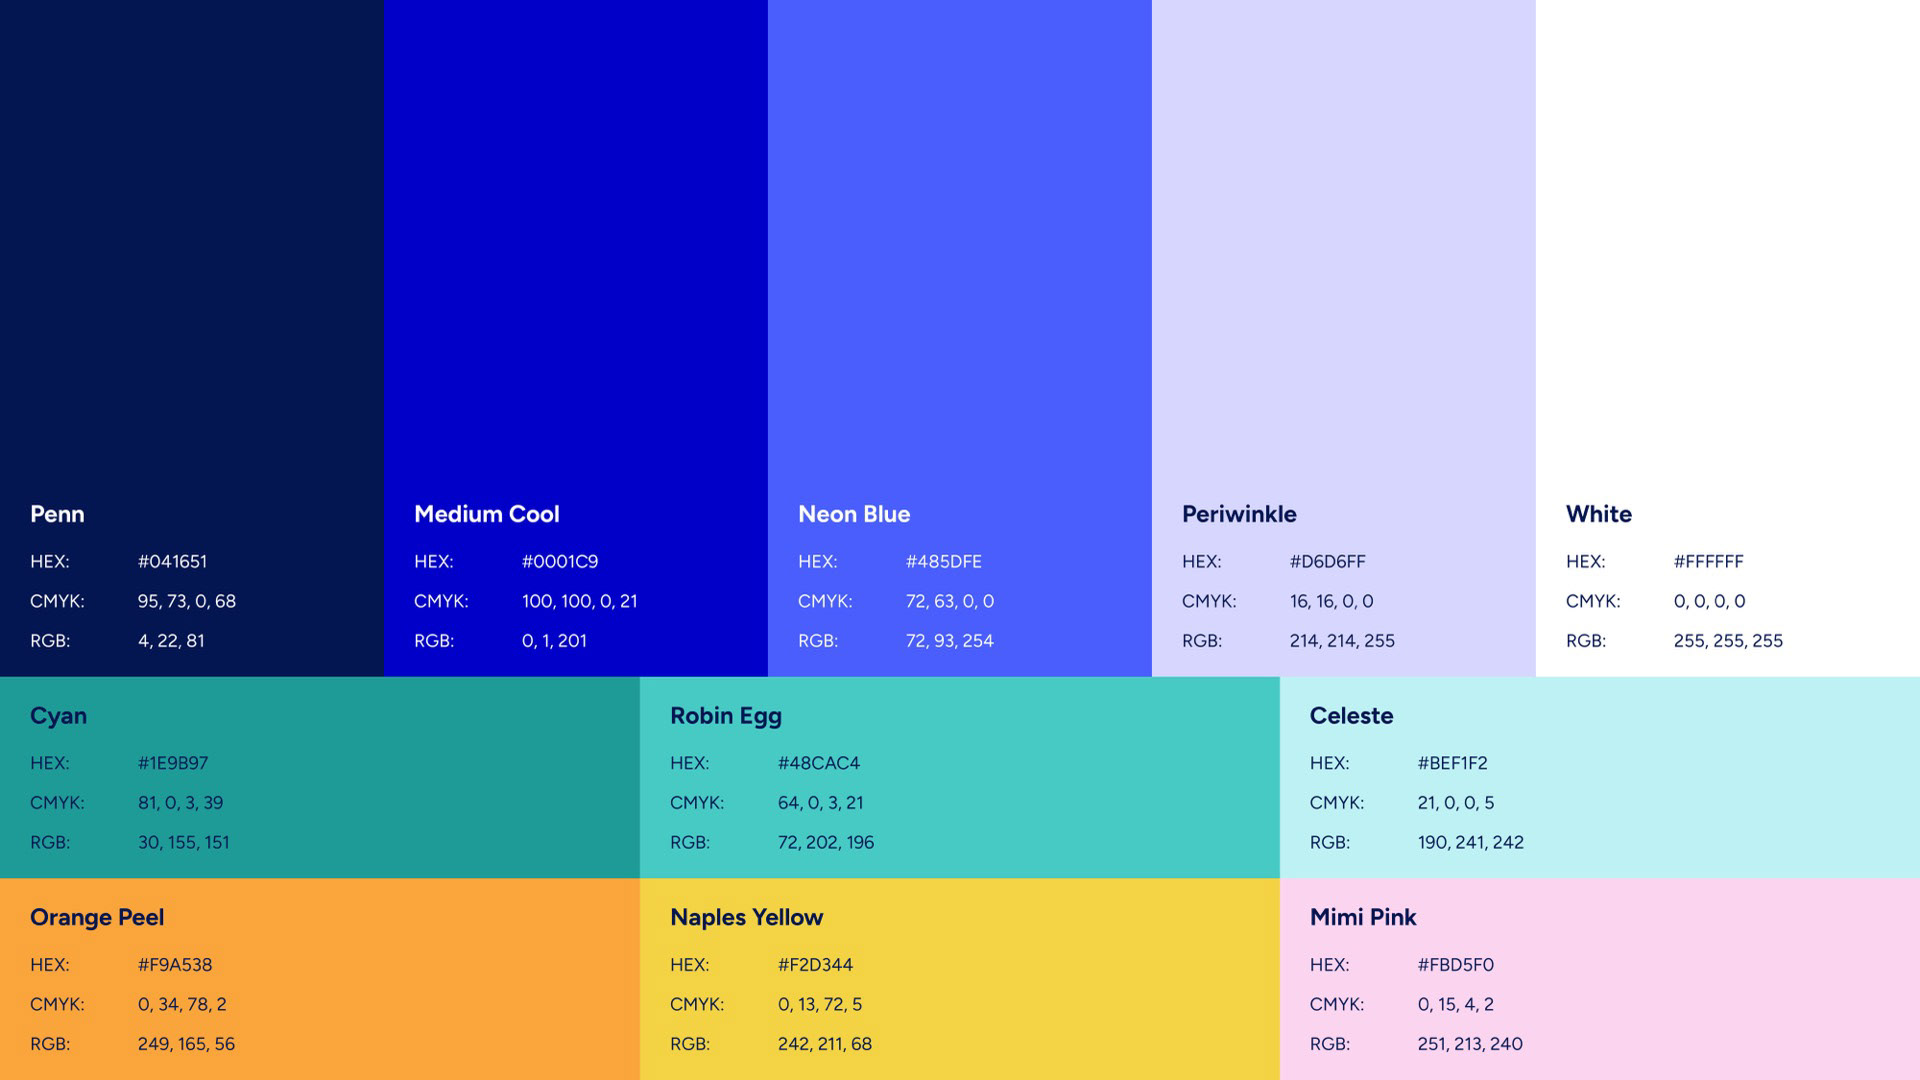Select the Medium Cool blue swatch
The height and width of the screenshot is (1080, 1920).
coord(575,250)
